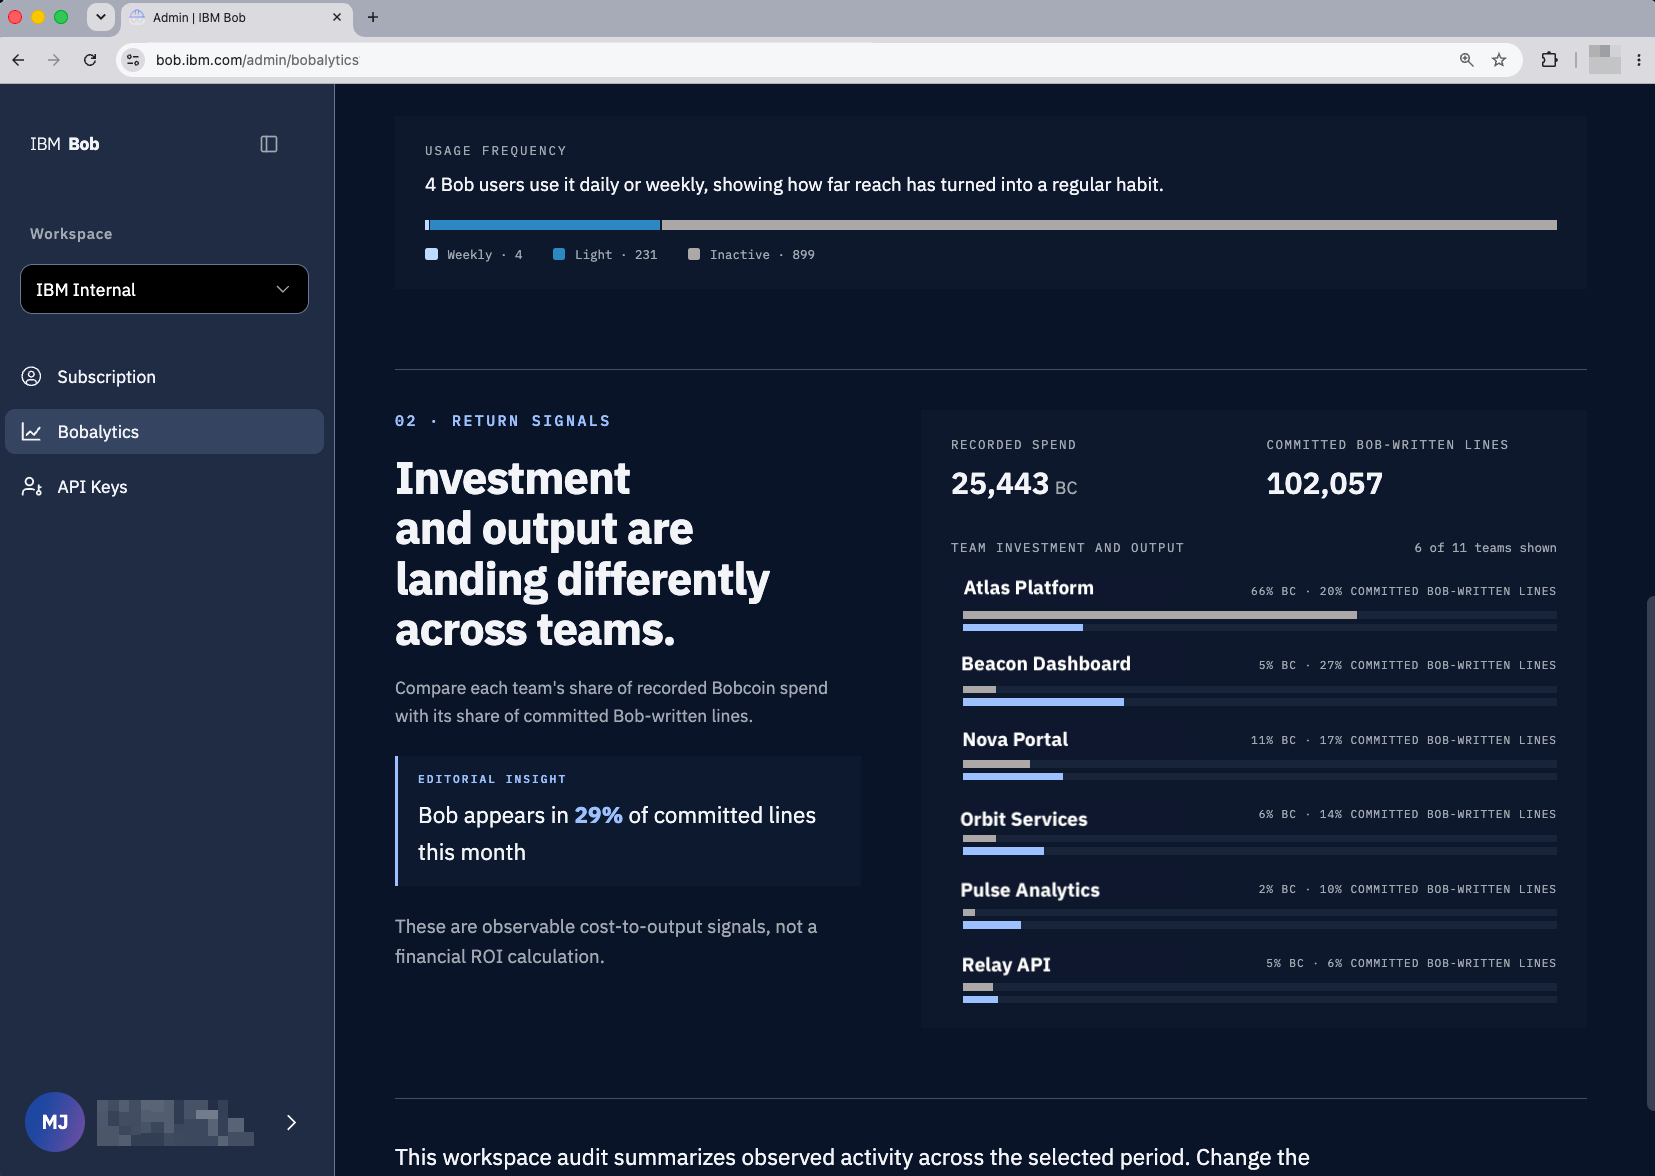Click the Atlas Platform team row
The image size is (1655, 1176).
[x=1259, y=604]
